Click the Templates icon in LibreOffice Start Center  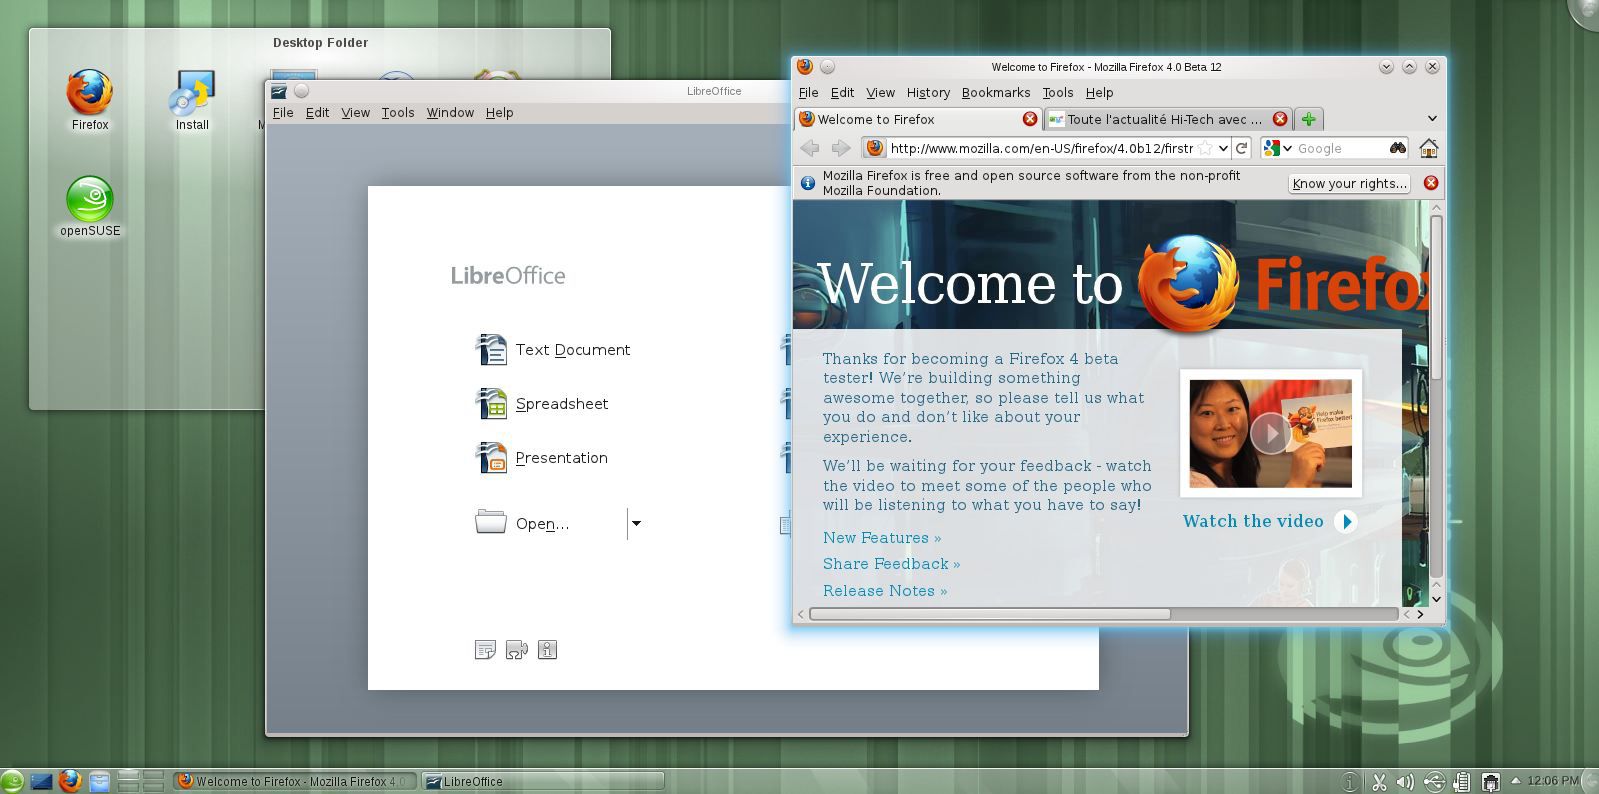click(x=485, y=650)
